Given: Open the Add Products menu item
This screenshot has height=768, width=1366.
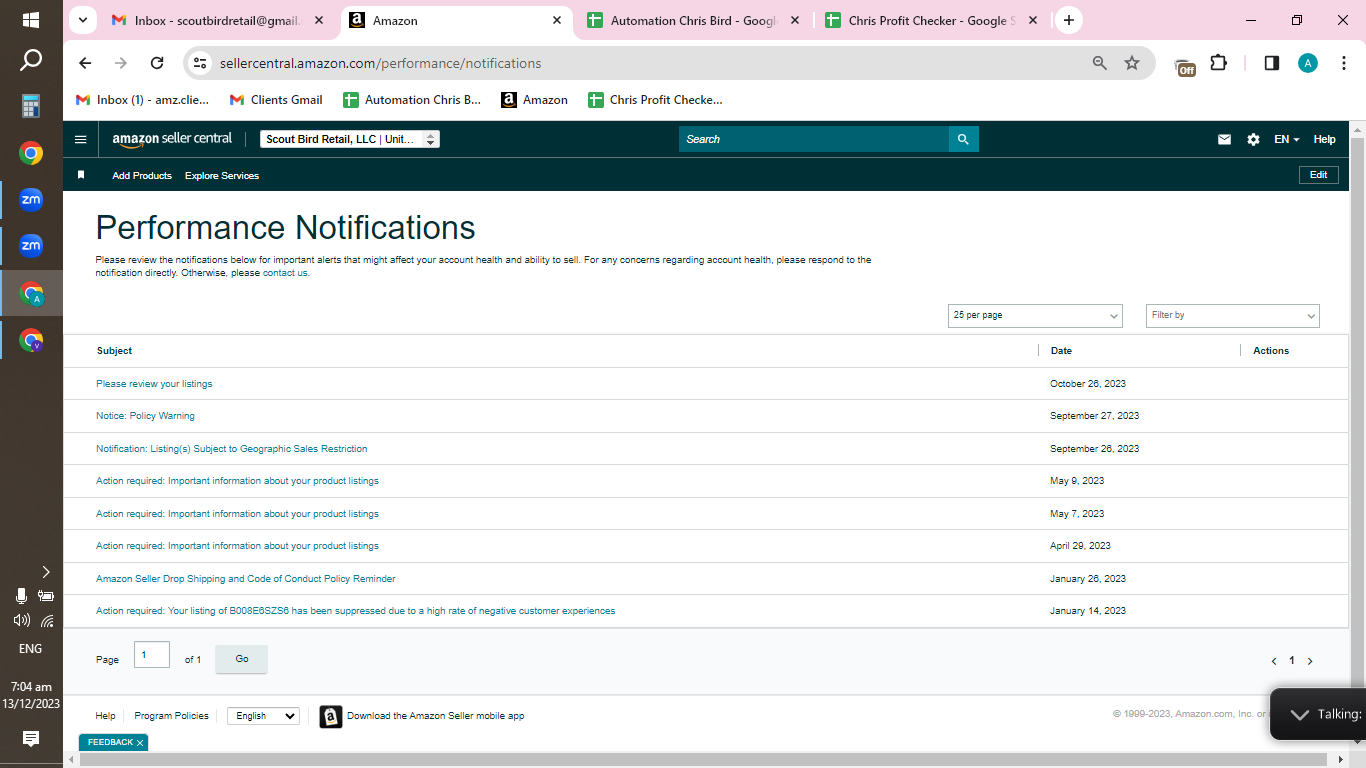Looking at the screenshot, I should [142, 176].
